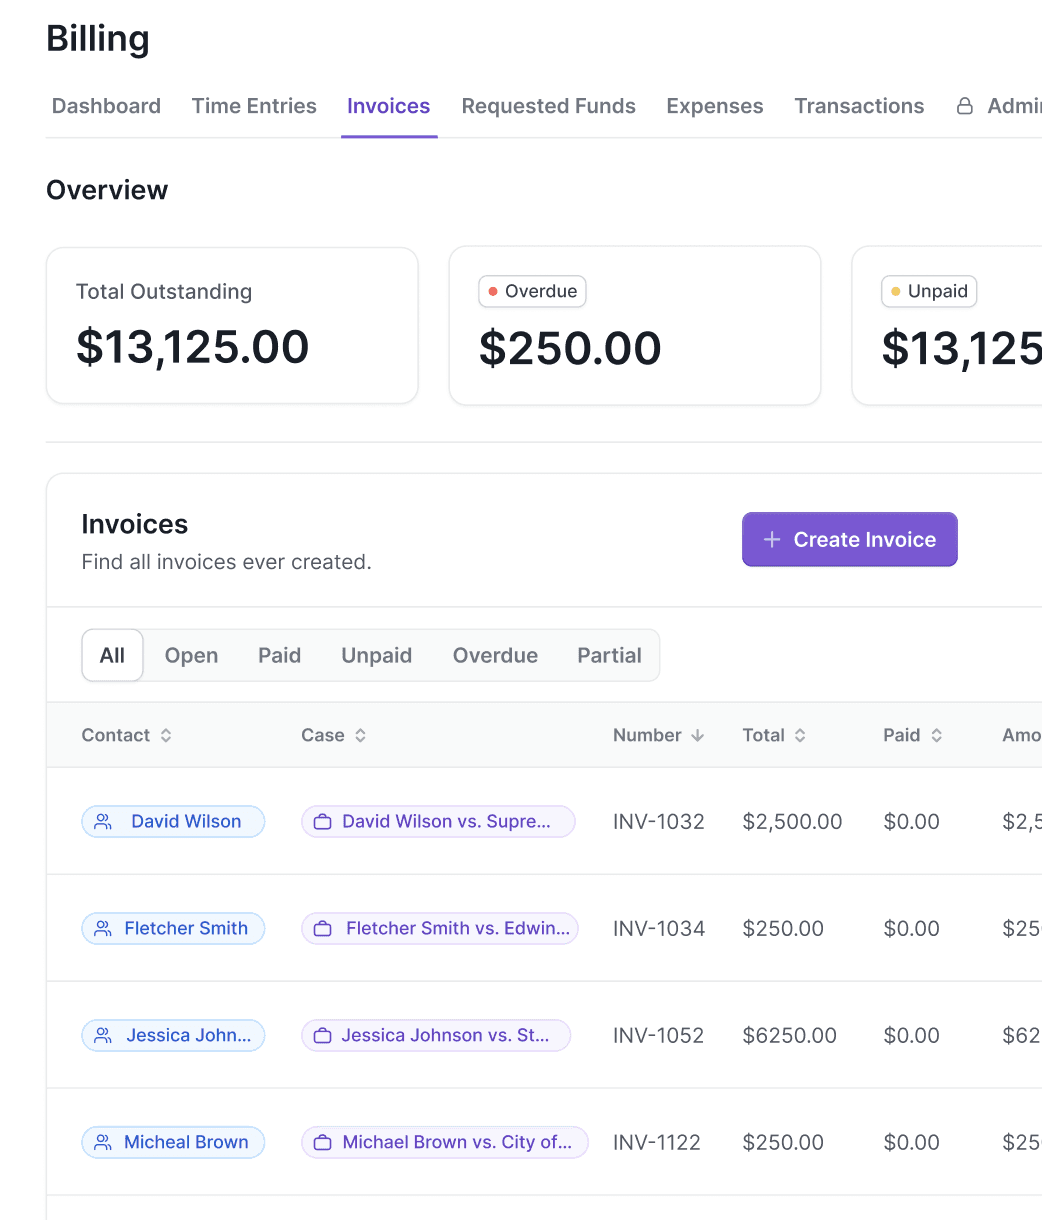Open Fletcher Smith vs. Edwin... case
Viewport: 1042px width, 1220px height.
[440, 929]
